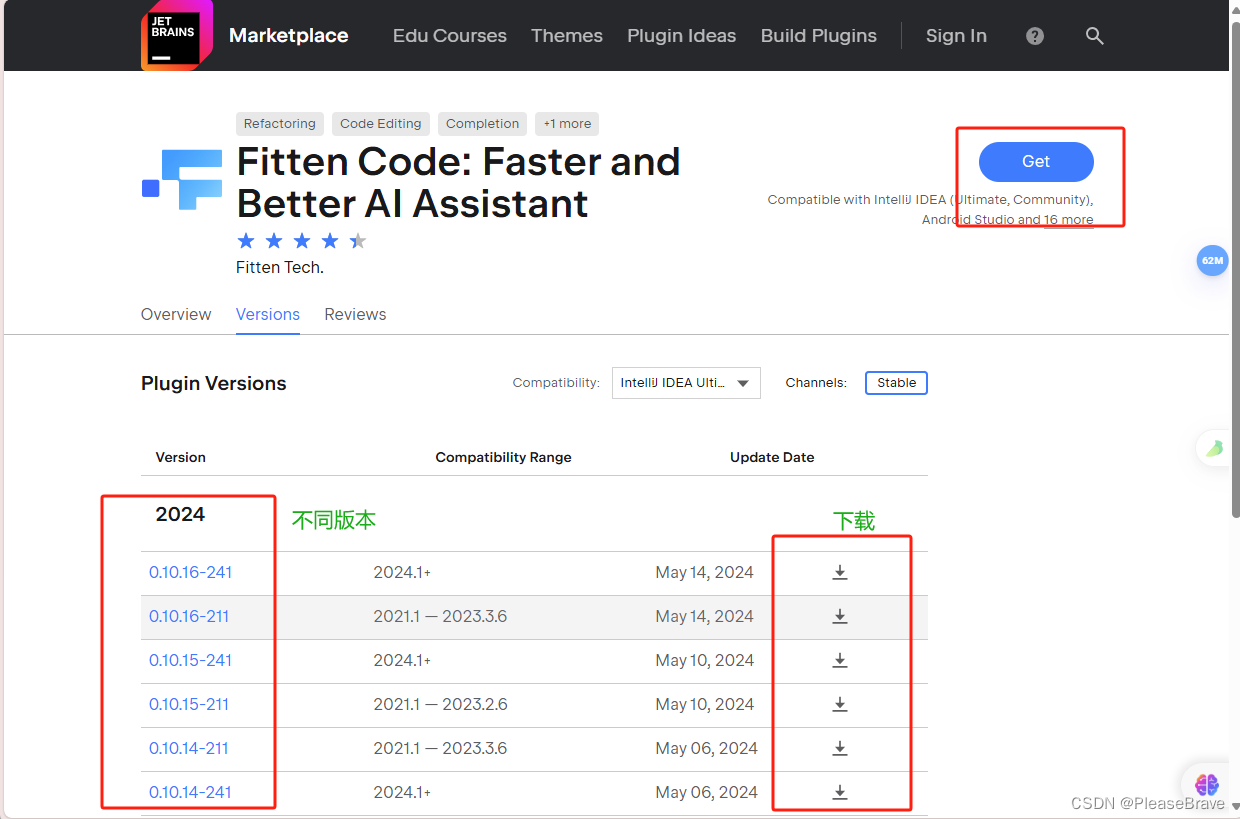Click the Code Editing tag

pos(381,124)
